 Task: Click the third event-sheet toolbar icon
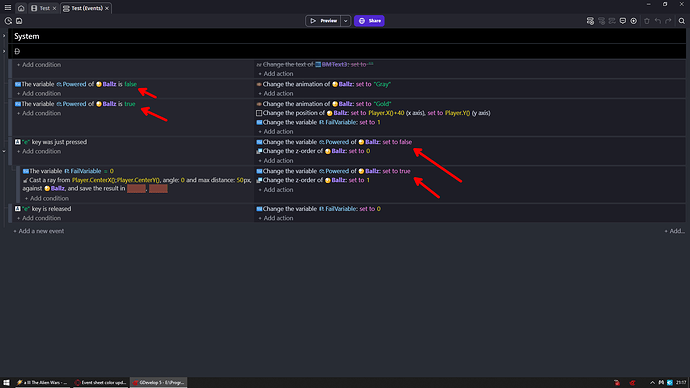pyautogui.click(x=612, y=21)
